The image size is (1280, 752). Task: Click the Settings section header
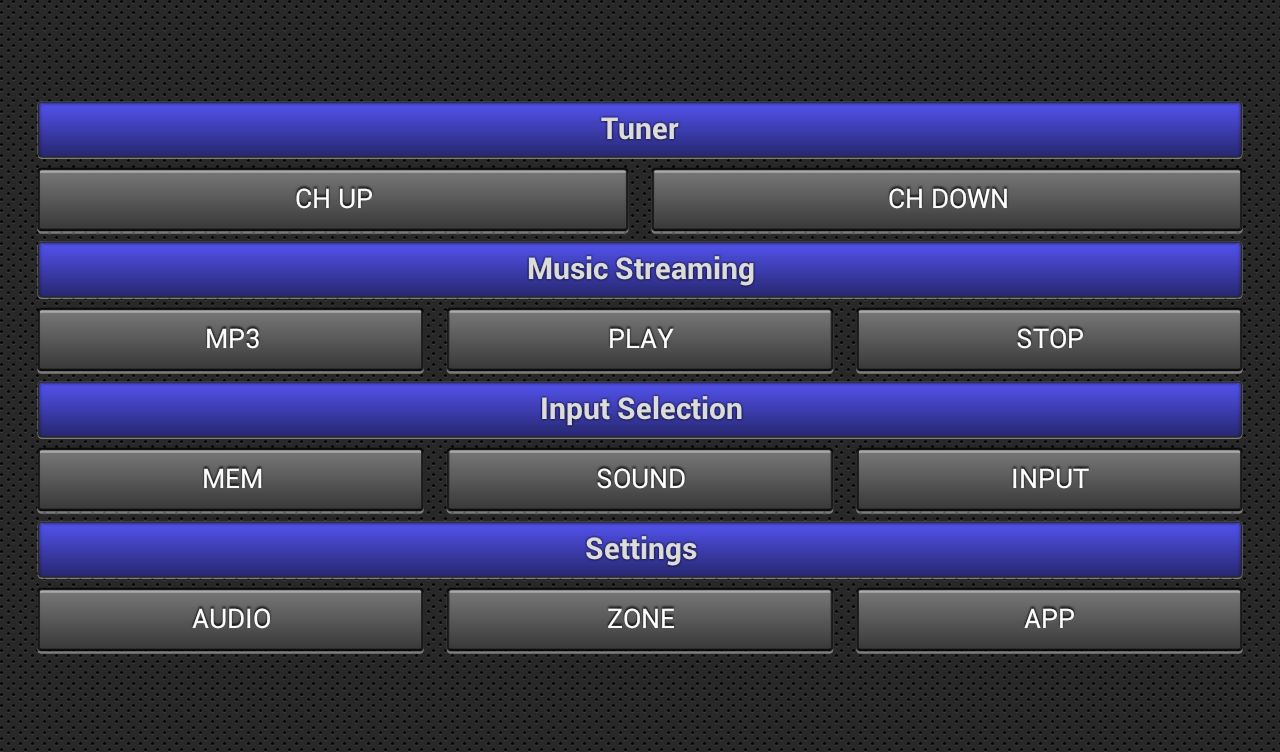pos(640,549)
